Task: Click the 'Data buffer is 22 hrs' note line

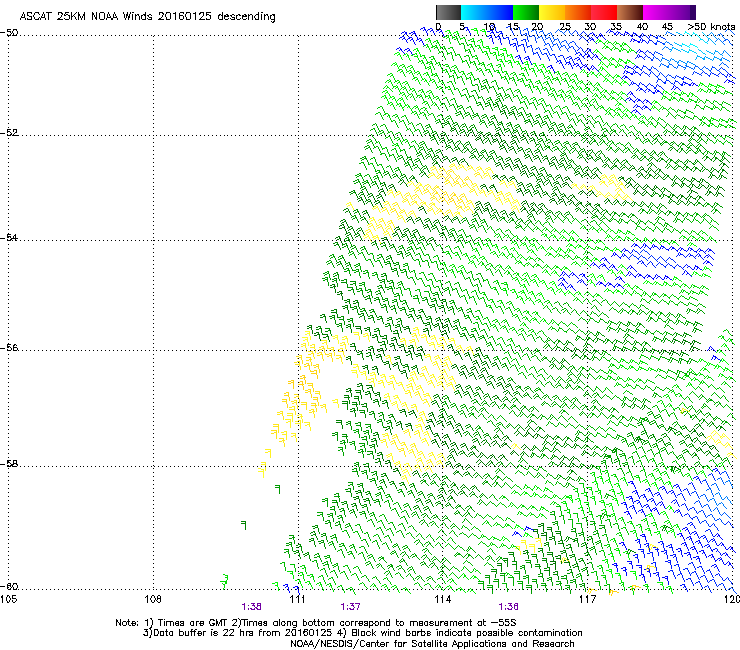Action: (x=363, y=633)
